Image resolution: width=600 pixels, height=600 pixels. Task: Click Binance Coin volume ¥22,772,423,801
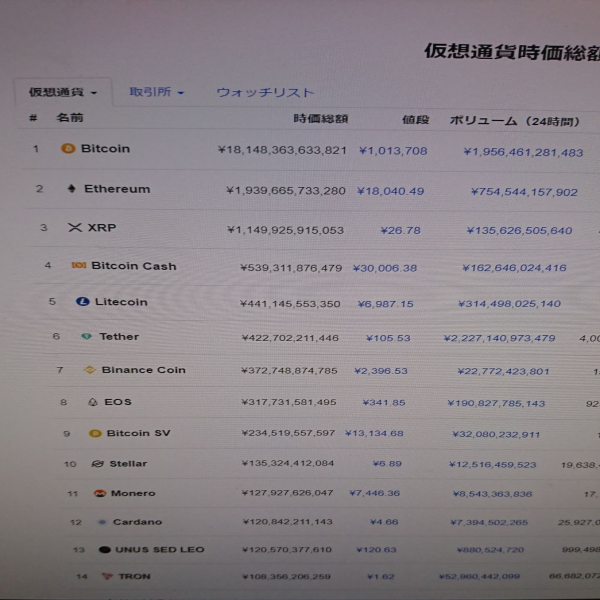504,371
